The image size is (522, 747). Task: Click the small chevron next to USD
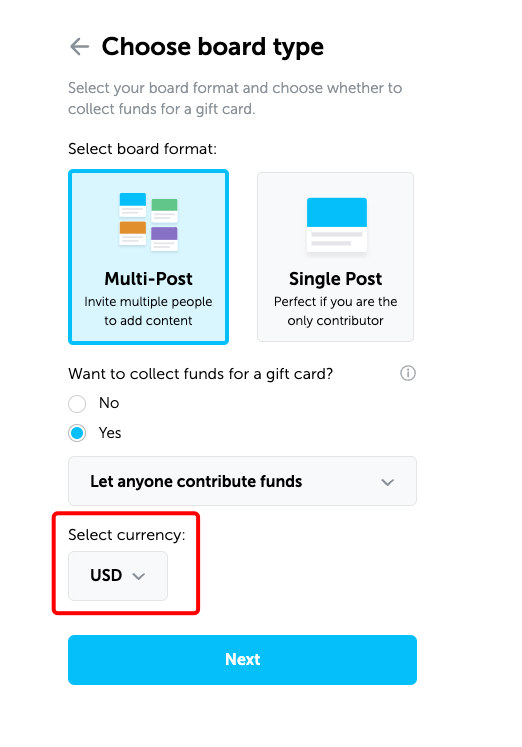139,576
